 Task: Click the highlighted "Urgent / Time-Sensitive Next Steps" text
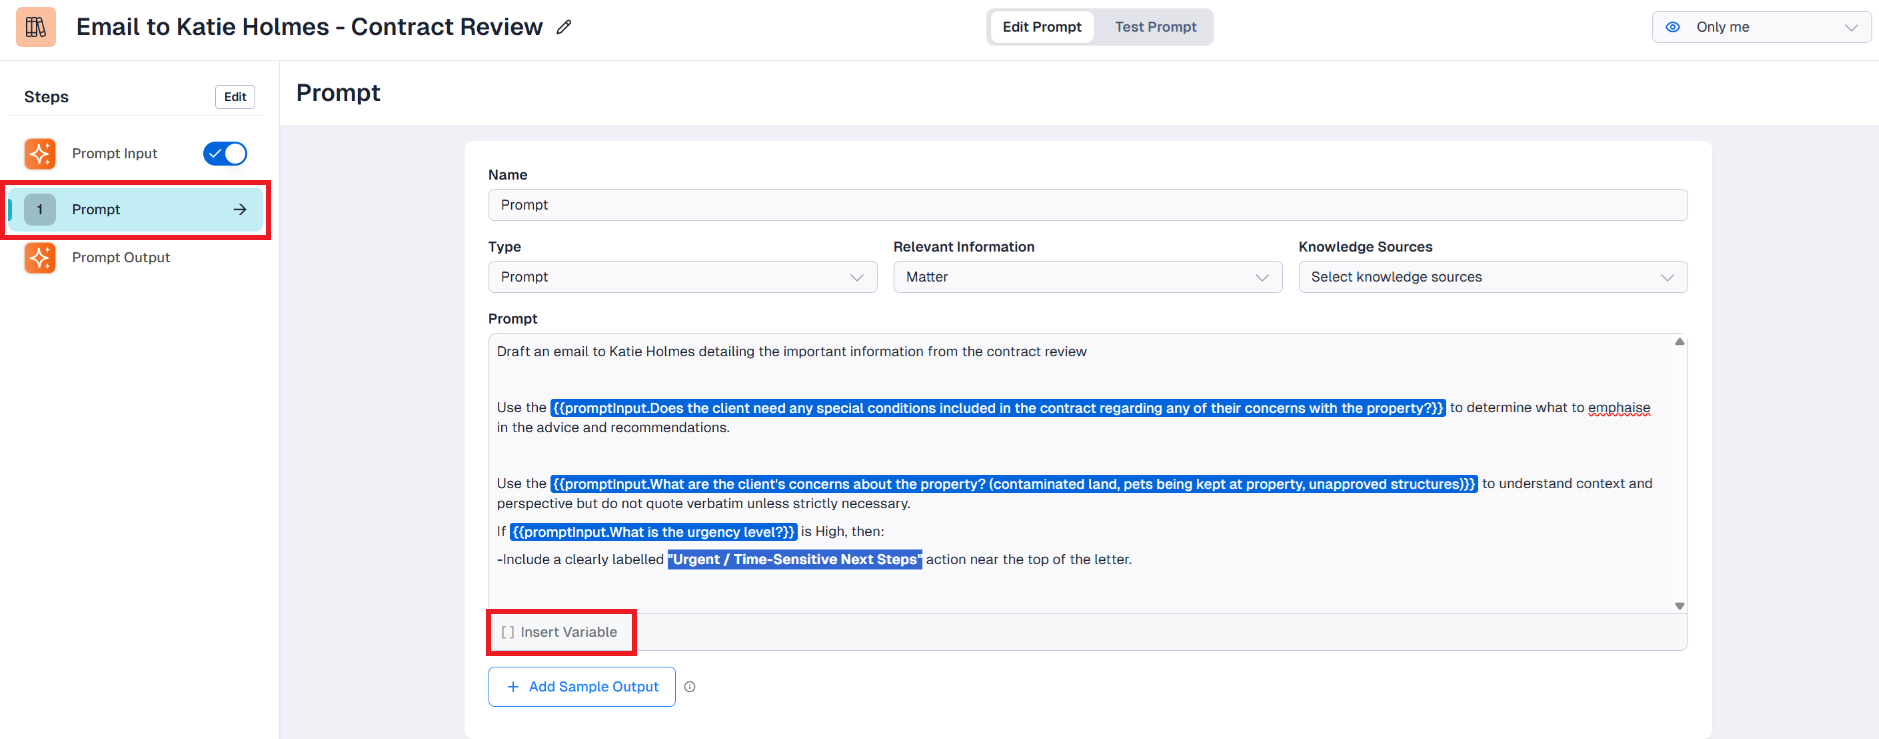click(x=795, y=560)
